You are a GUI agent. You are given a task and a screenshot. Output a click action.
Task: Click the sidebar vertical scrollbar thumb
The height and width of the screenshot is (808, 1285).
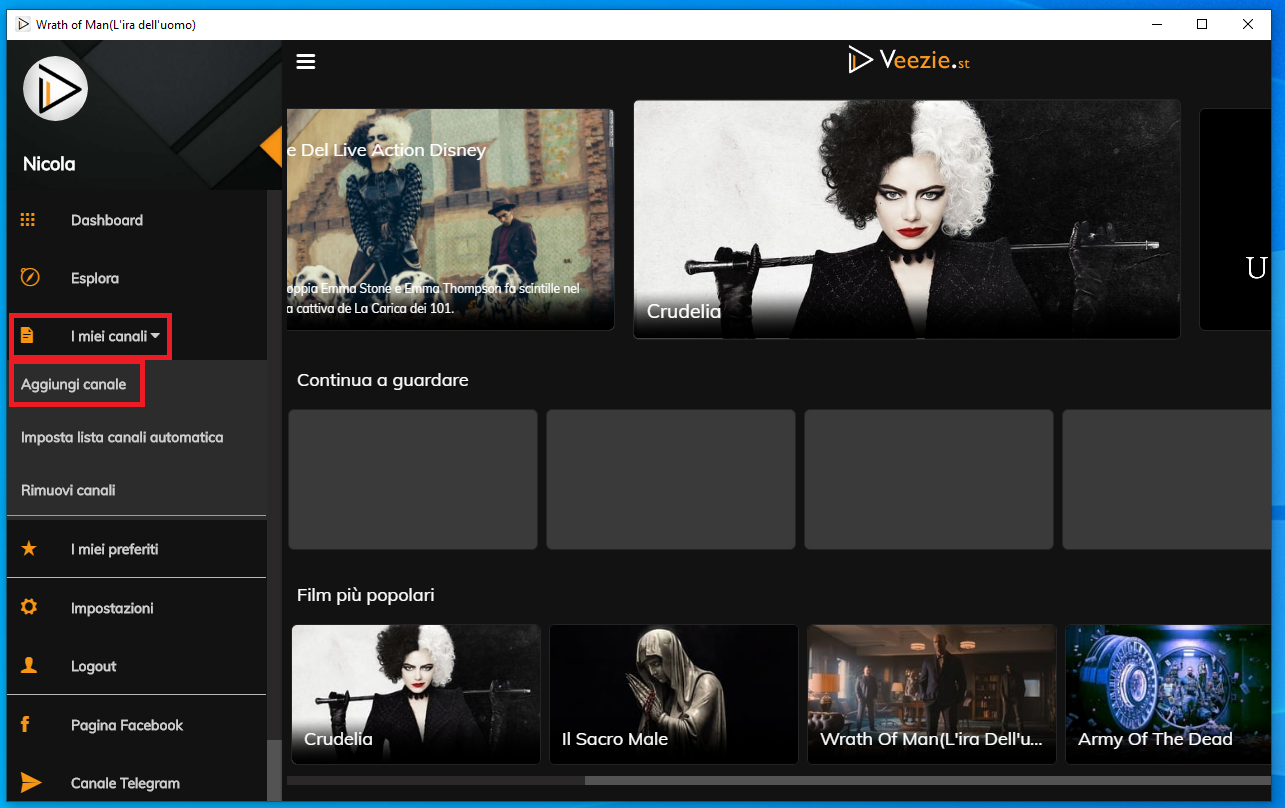tap(273, 770)
